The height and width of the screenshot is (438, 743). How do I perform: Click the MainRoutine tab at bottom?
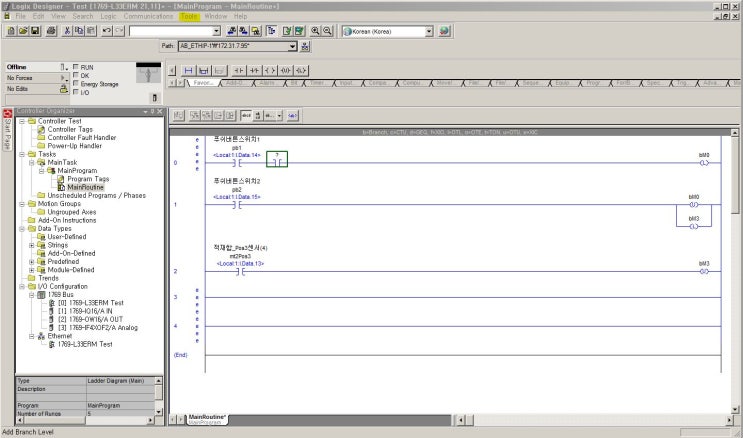click(x=207, y=416)
